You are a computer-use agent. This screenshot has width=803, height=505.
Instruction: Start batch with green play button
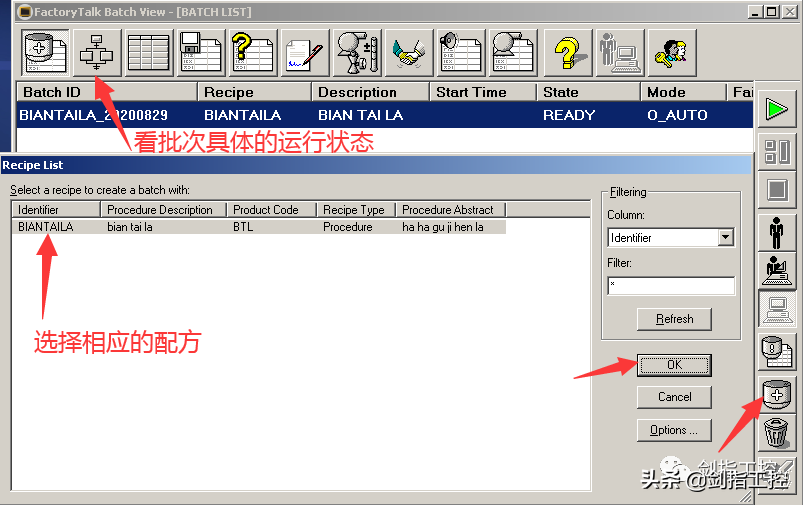point(777,108)
